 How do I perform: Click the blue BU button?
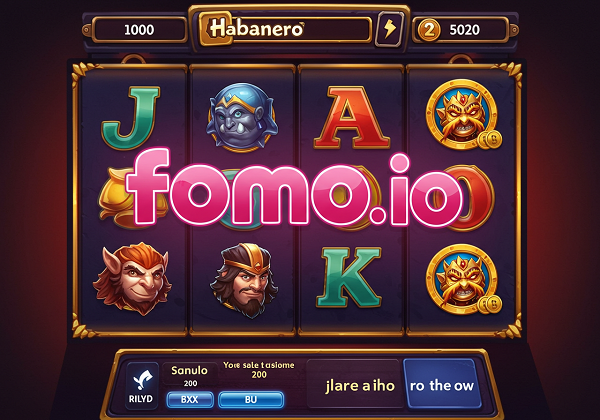[x=251, y=400]
